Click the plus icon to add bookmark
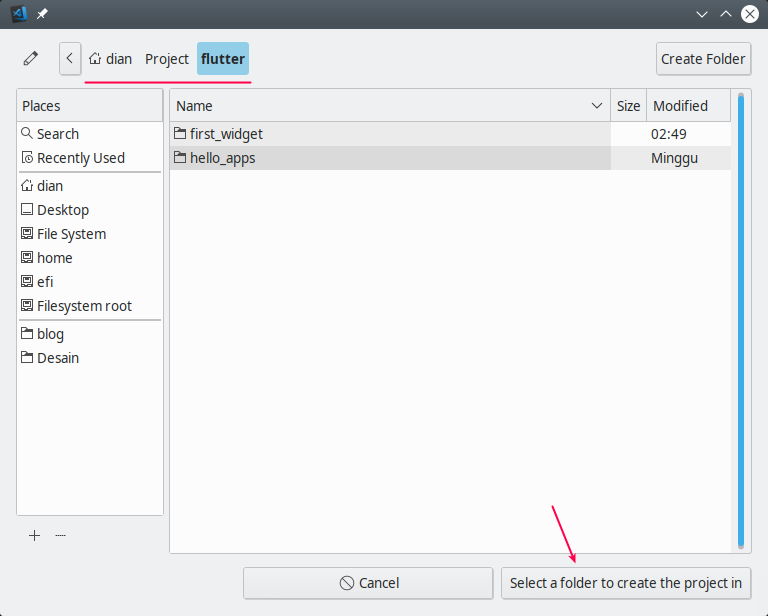The width and height of the screenshot is (768, 616). (35, 536)
